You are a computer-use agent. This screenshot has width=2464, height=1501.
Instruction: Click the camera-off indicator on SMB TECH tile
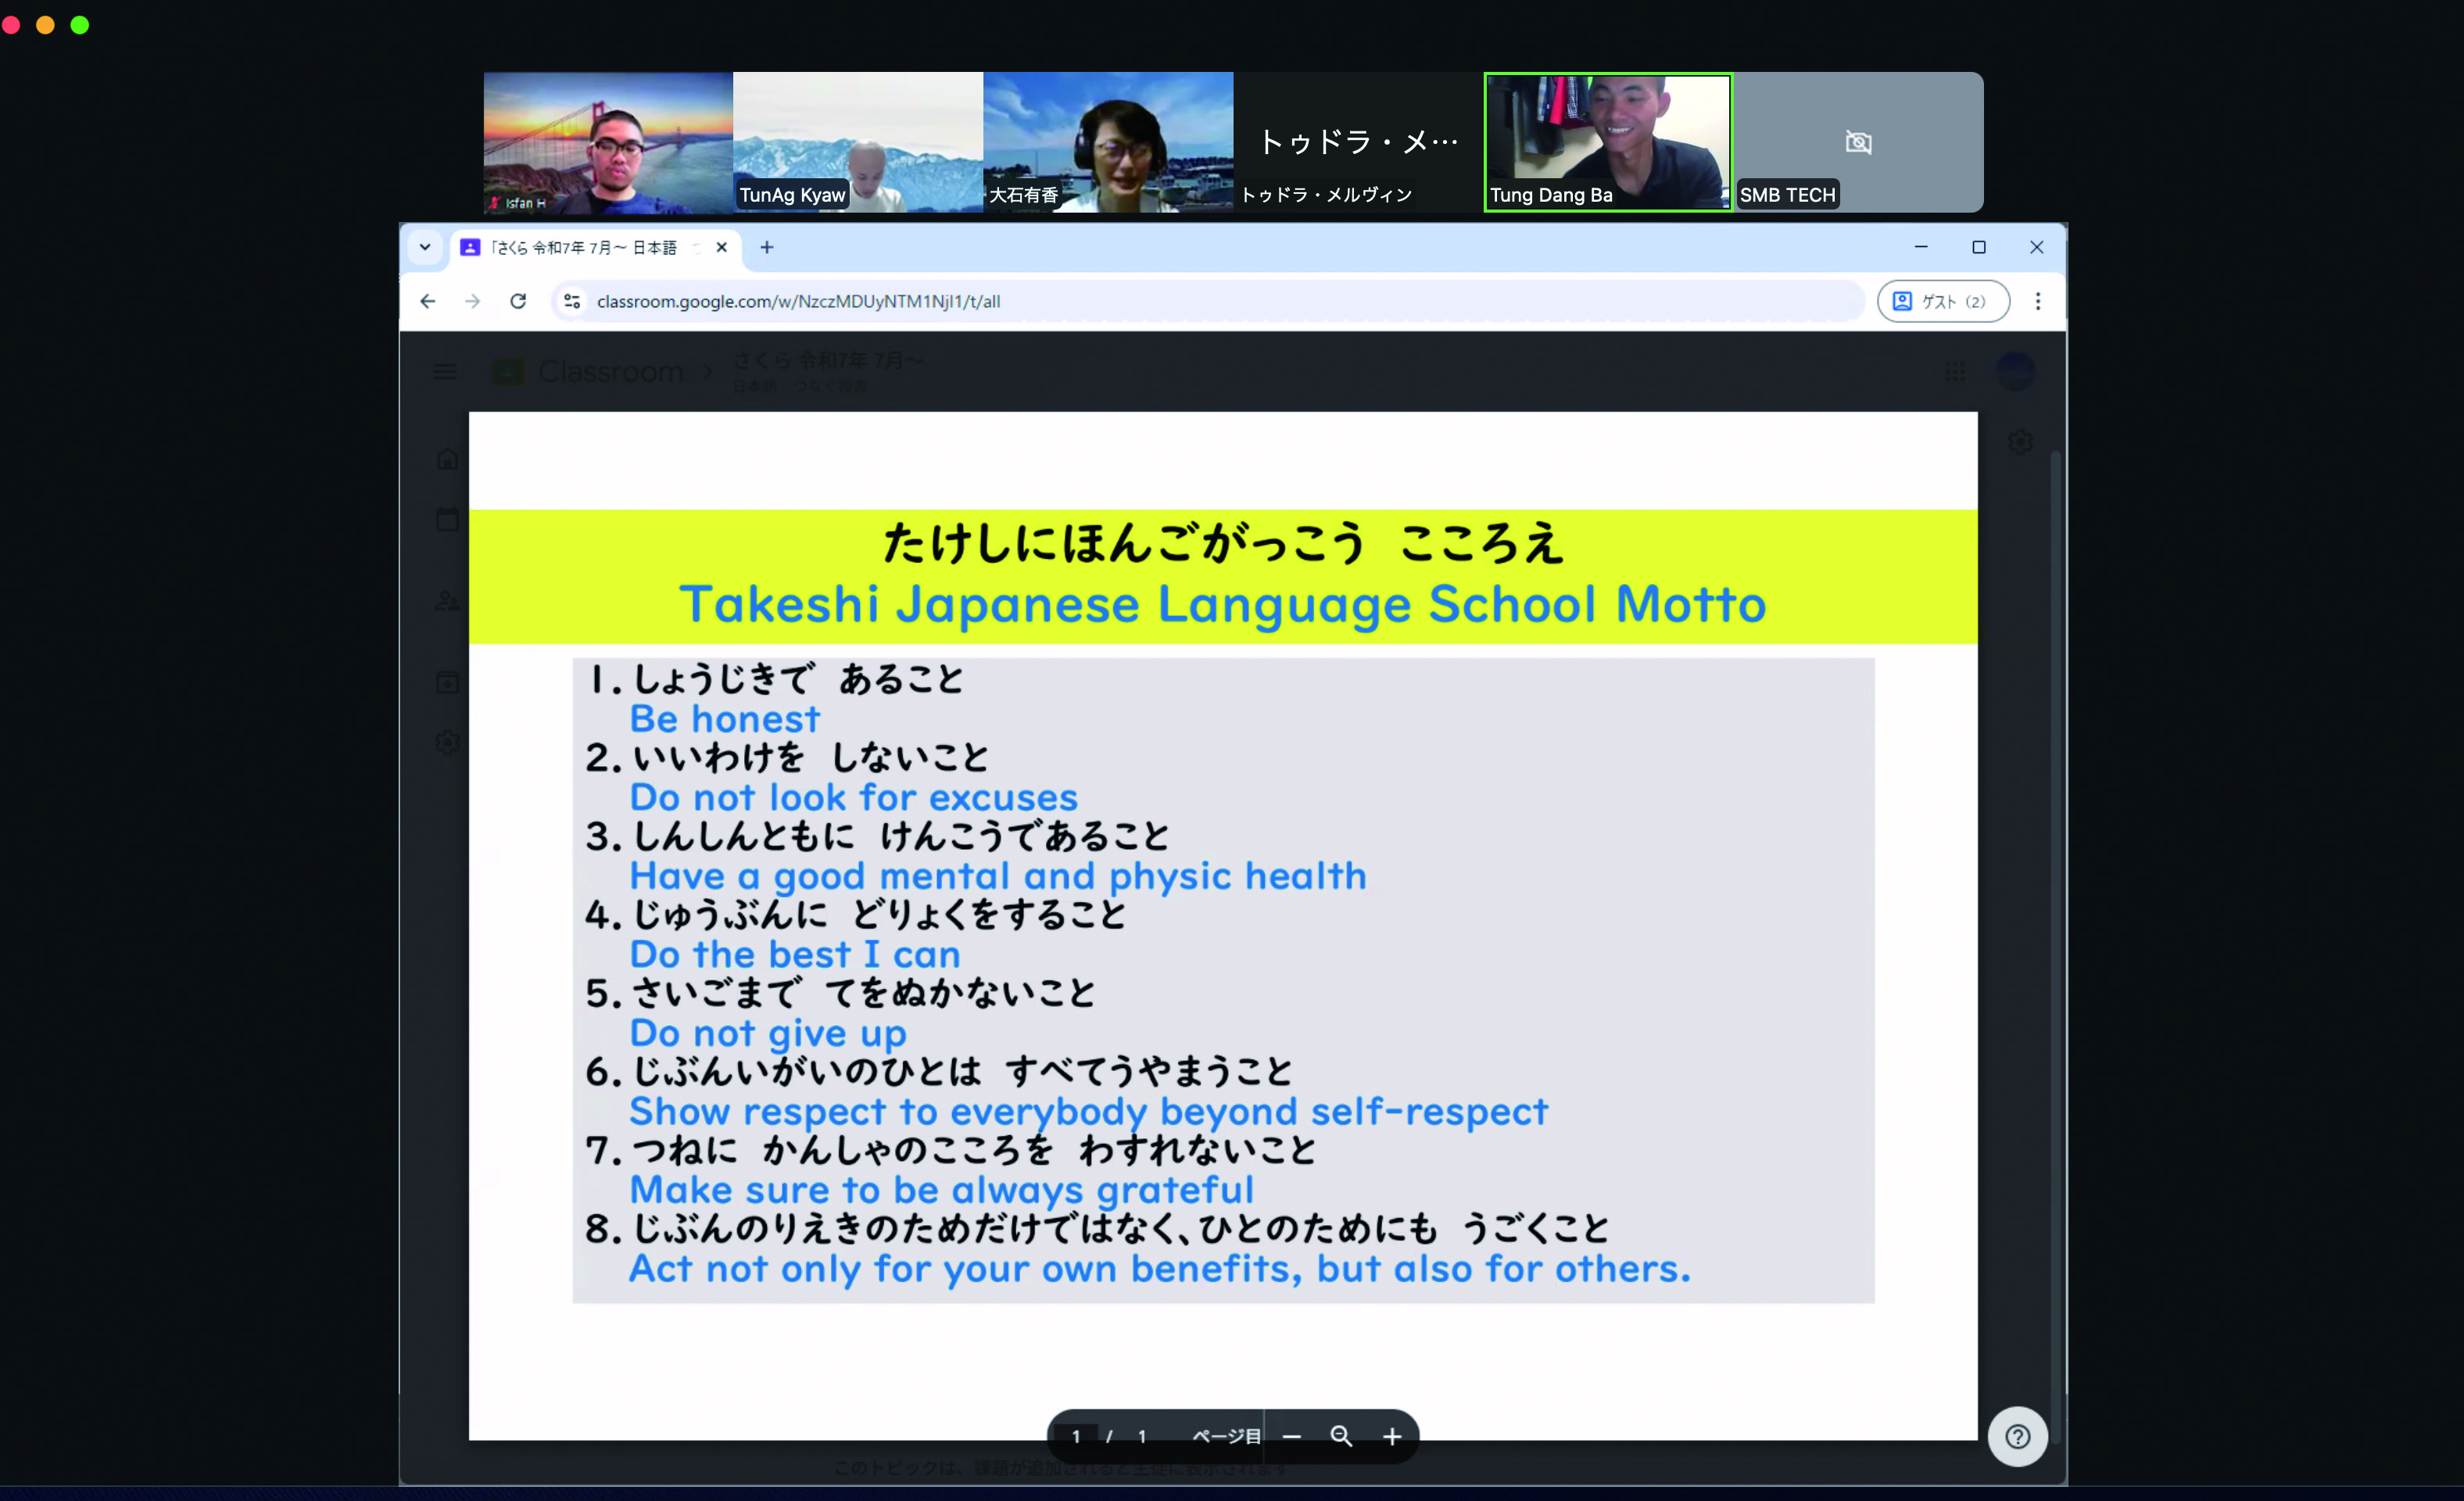click(1857, 142)
